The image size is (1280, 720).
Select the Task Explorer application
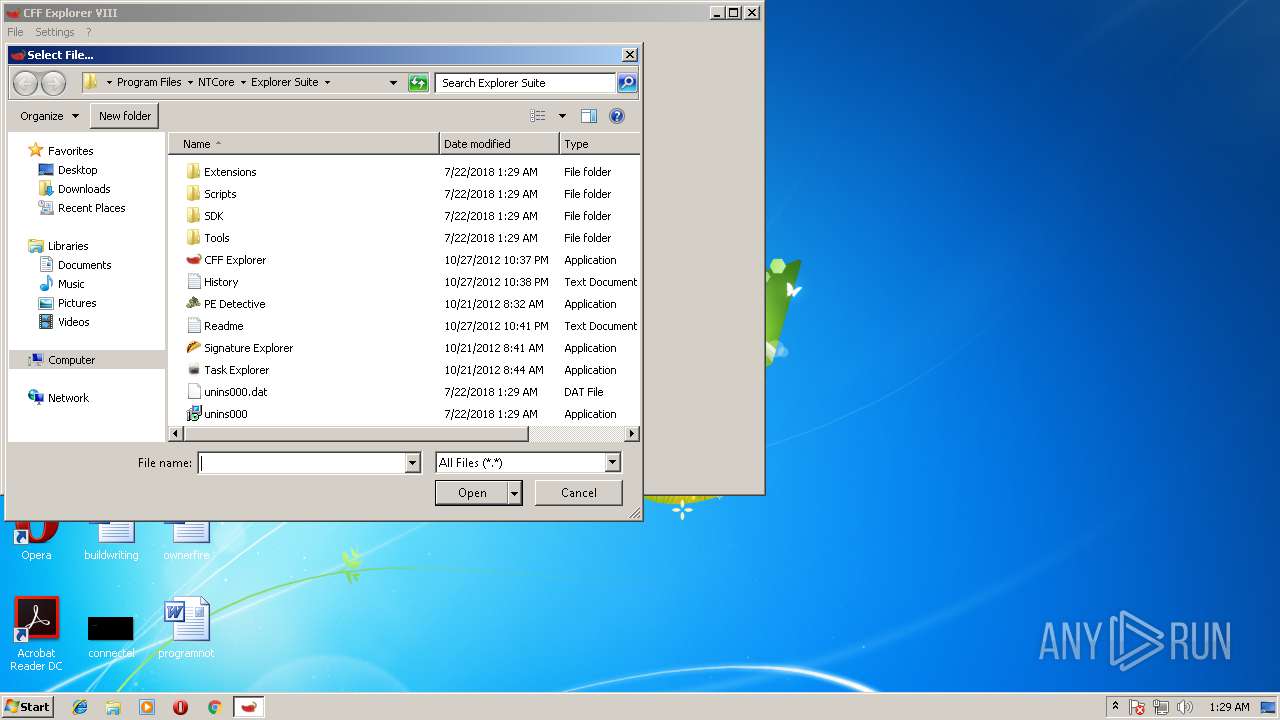click(x=236, y=370)
